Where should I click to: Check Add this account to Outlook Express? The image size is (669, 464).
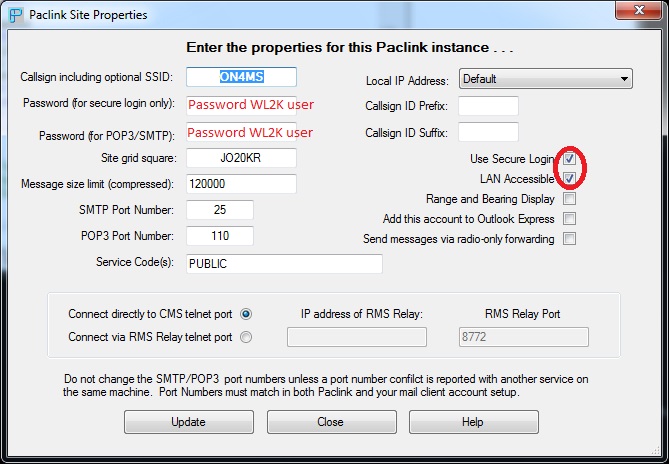569,219
